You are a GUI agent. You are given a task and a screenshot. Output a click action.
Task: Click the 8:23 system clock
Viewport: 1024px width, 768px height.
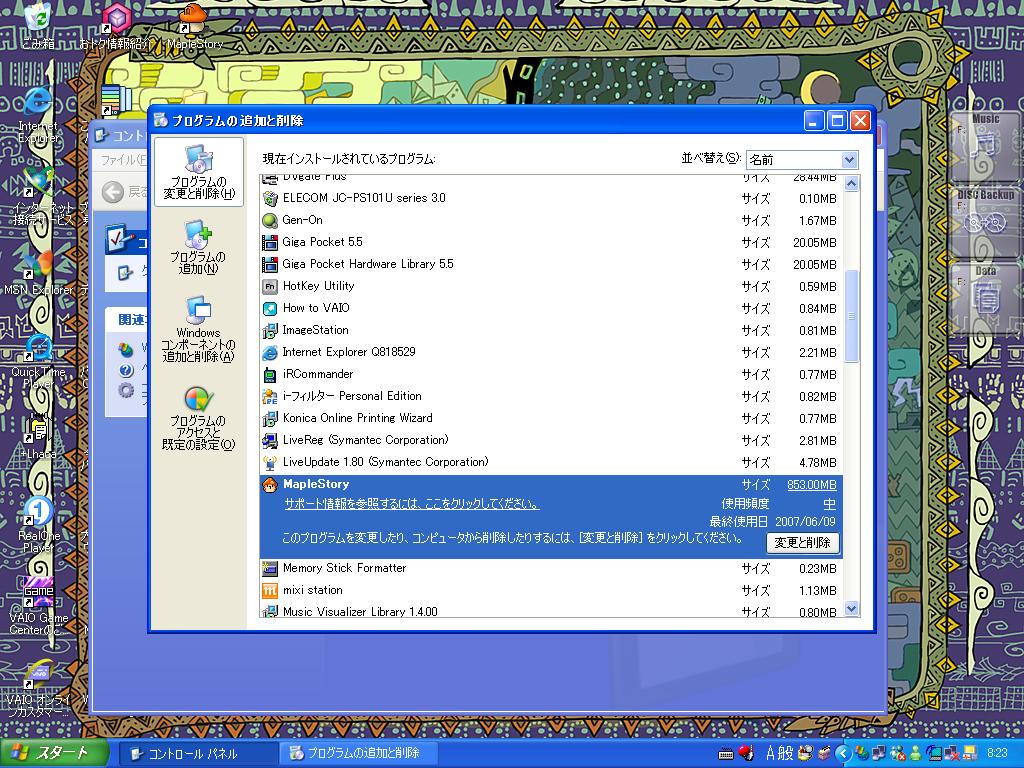997,753
